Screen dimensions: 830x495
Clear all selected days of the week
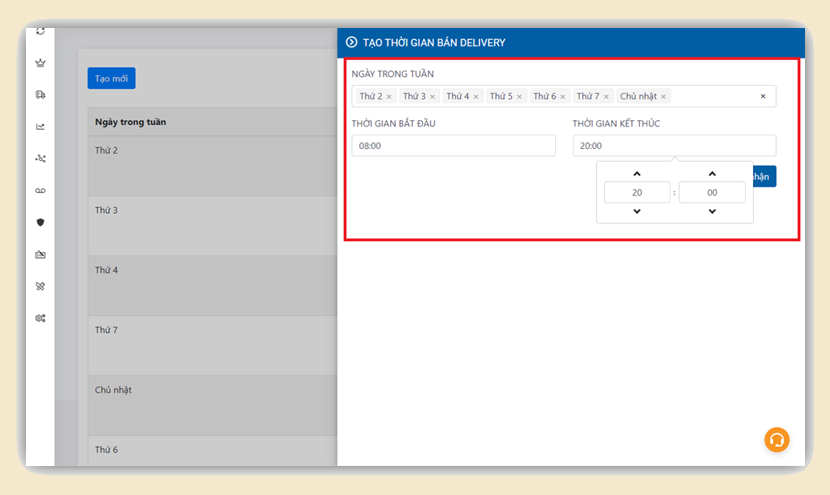tap(763, 97)
